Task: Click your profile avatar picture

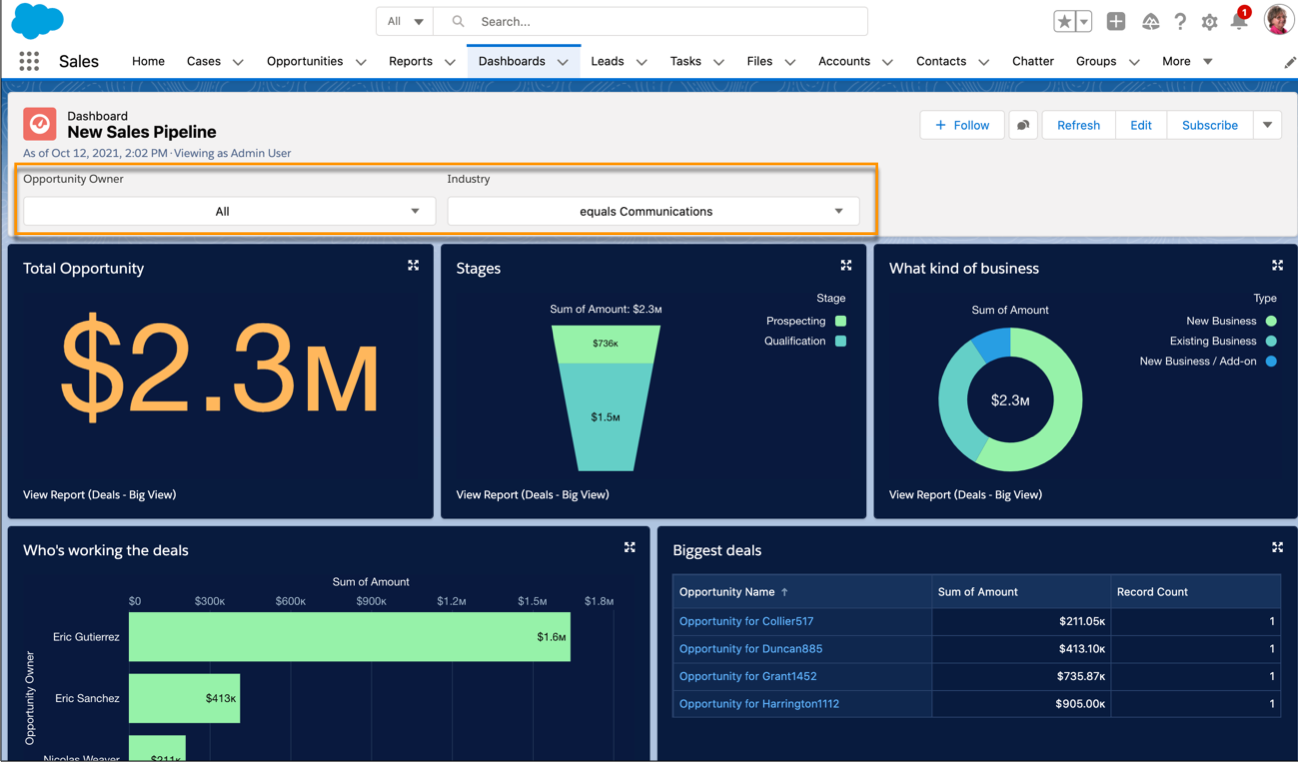Action: 1278,20
